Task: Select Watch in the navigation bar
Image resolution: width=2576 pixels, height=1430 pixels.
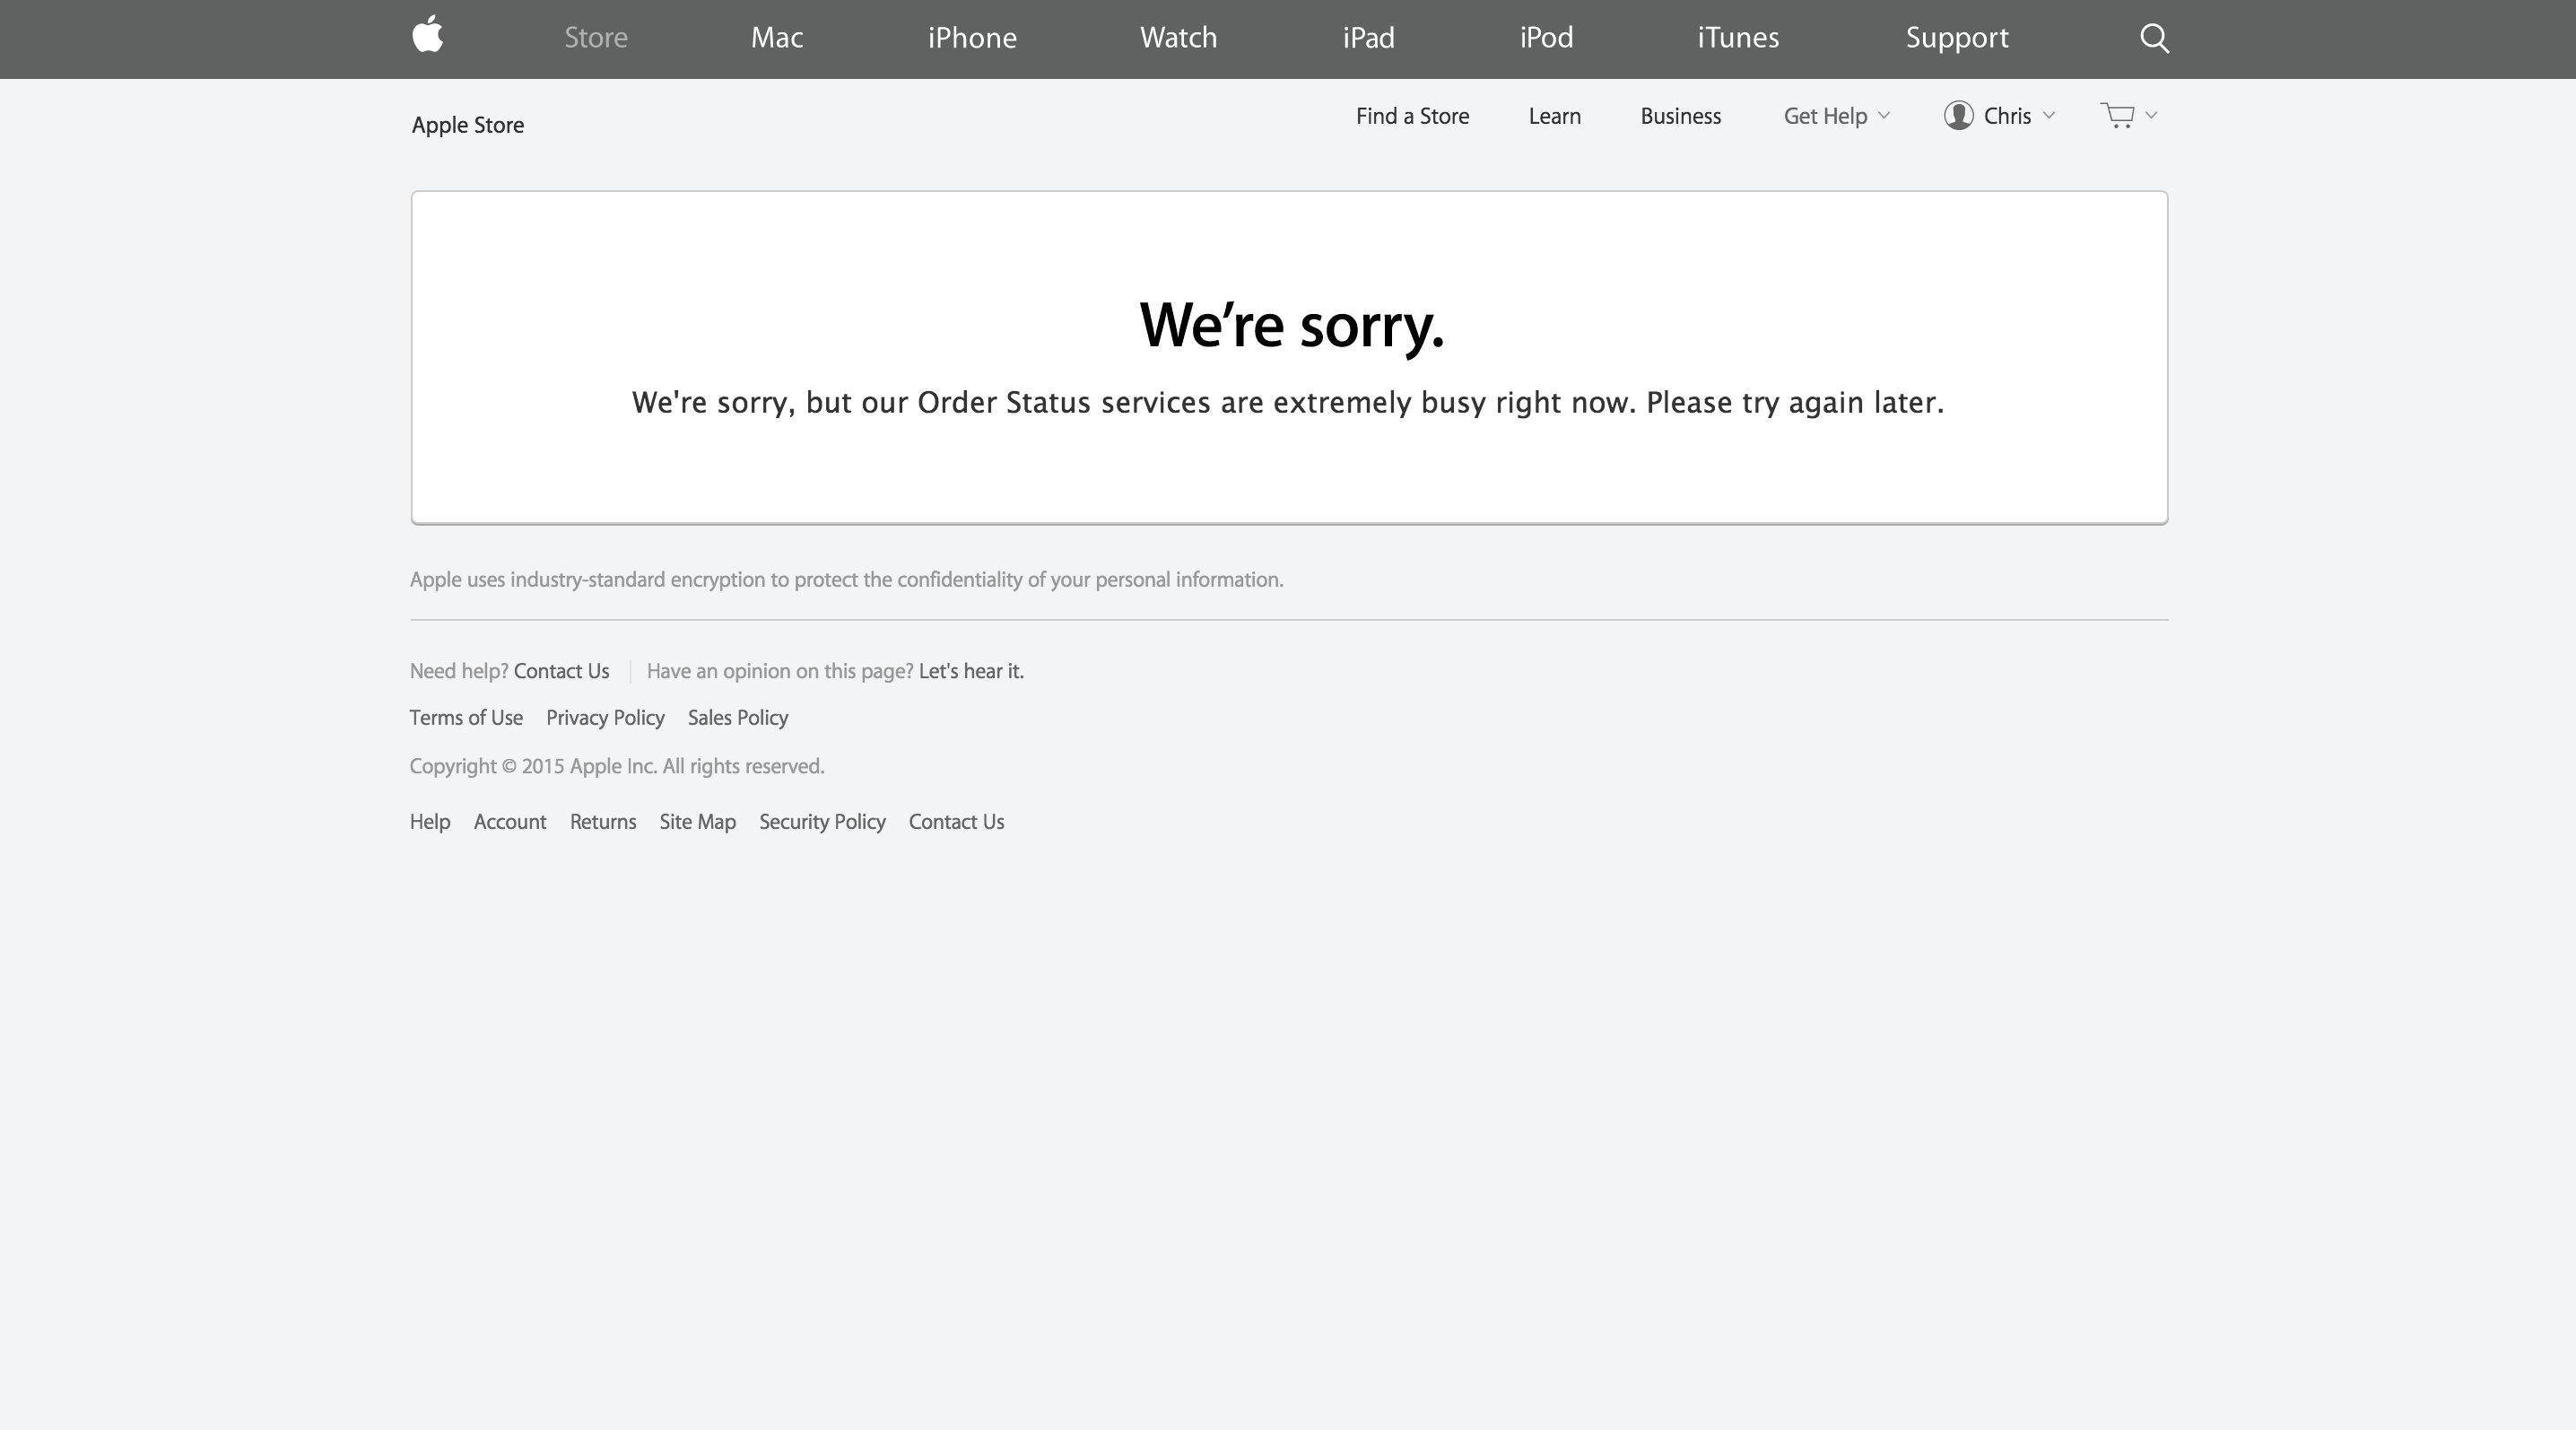Action: coord(1178,38)
